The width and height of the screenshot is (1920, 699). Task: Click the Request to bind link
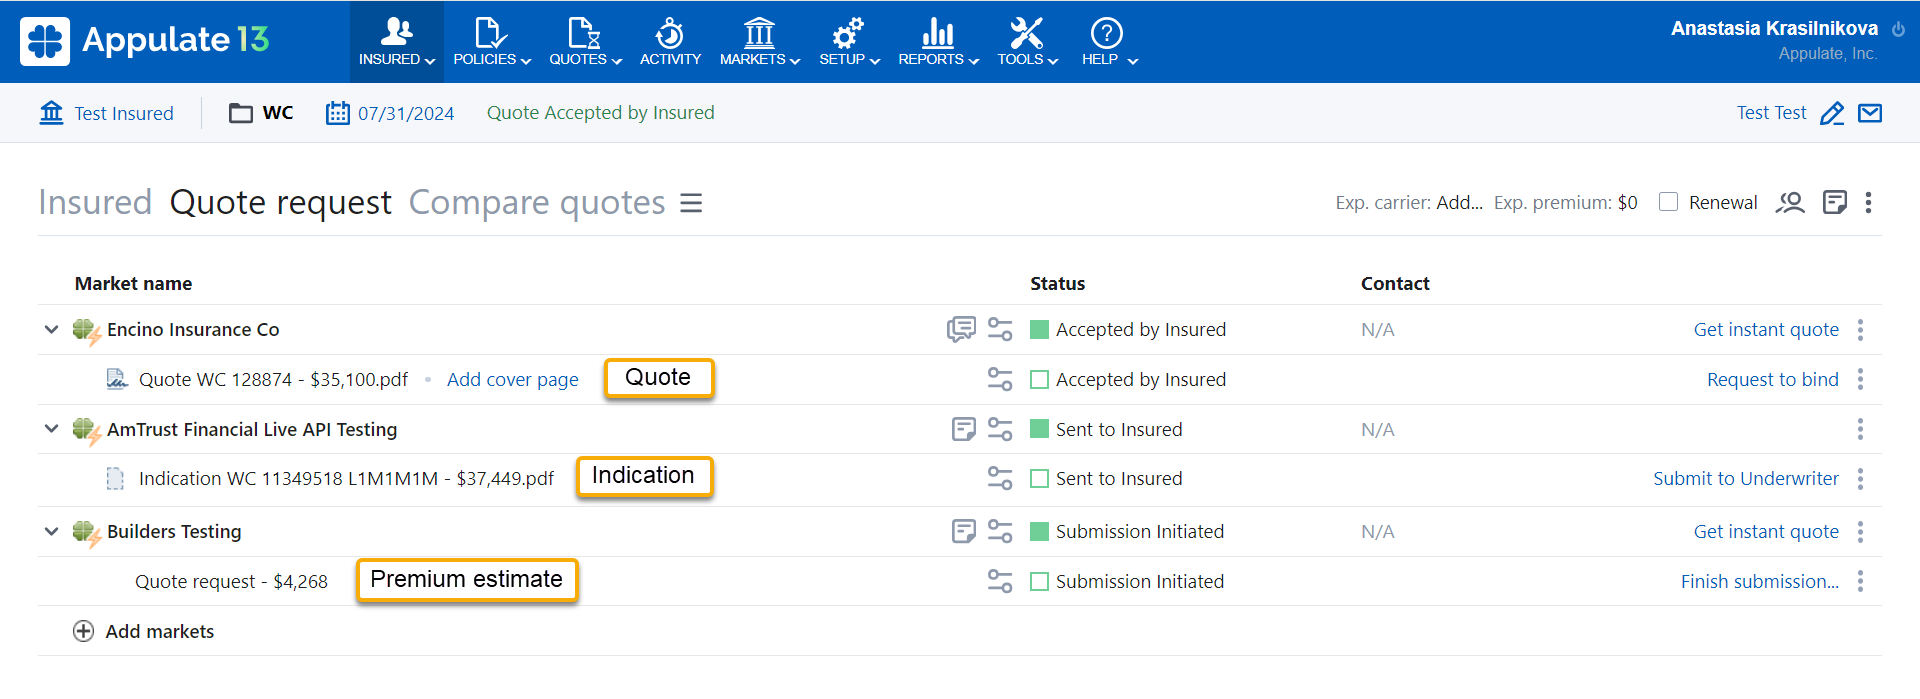(x=1772, y=380)
